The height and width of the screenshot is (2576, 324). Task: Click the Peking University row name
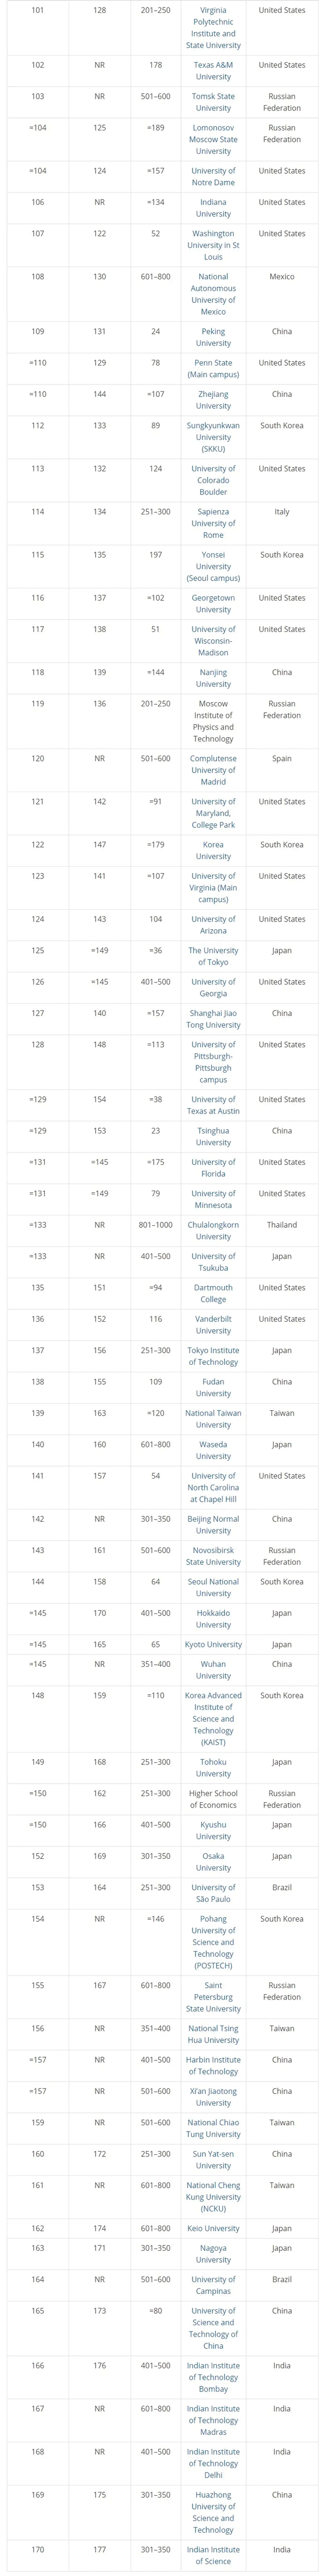click(213, 337)
